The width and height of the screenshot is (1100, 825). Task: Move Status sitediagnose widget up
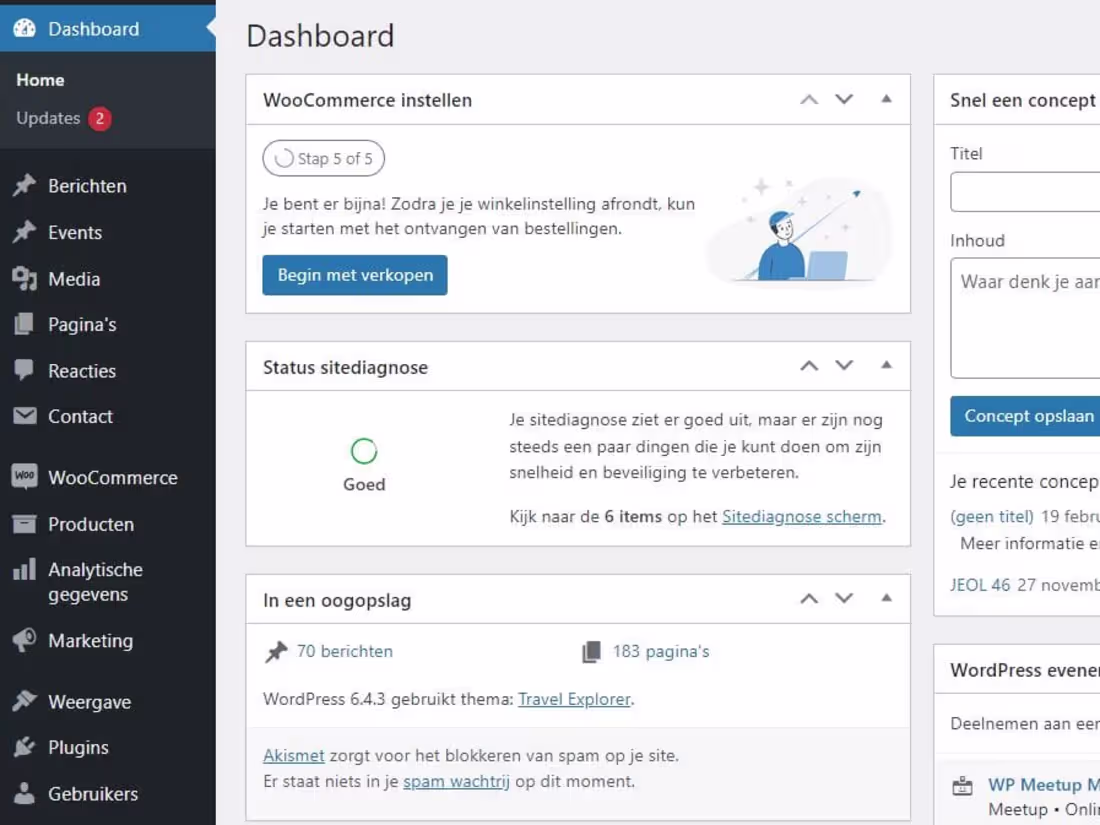(x=809, y=365)
